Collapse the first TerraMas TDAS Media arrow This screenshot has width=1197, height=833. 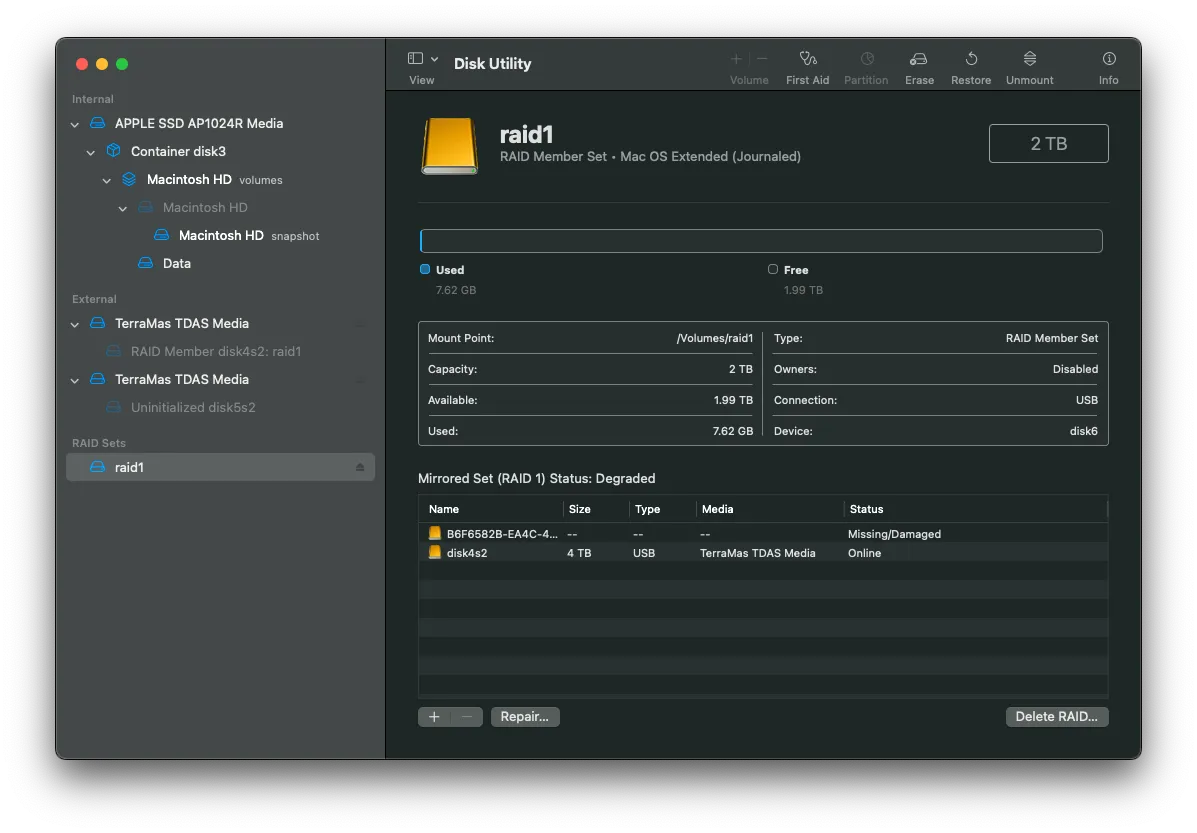click(75, 324)
